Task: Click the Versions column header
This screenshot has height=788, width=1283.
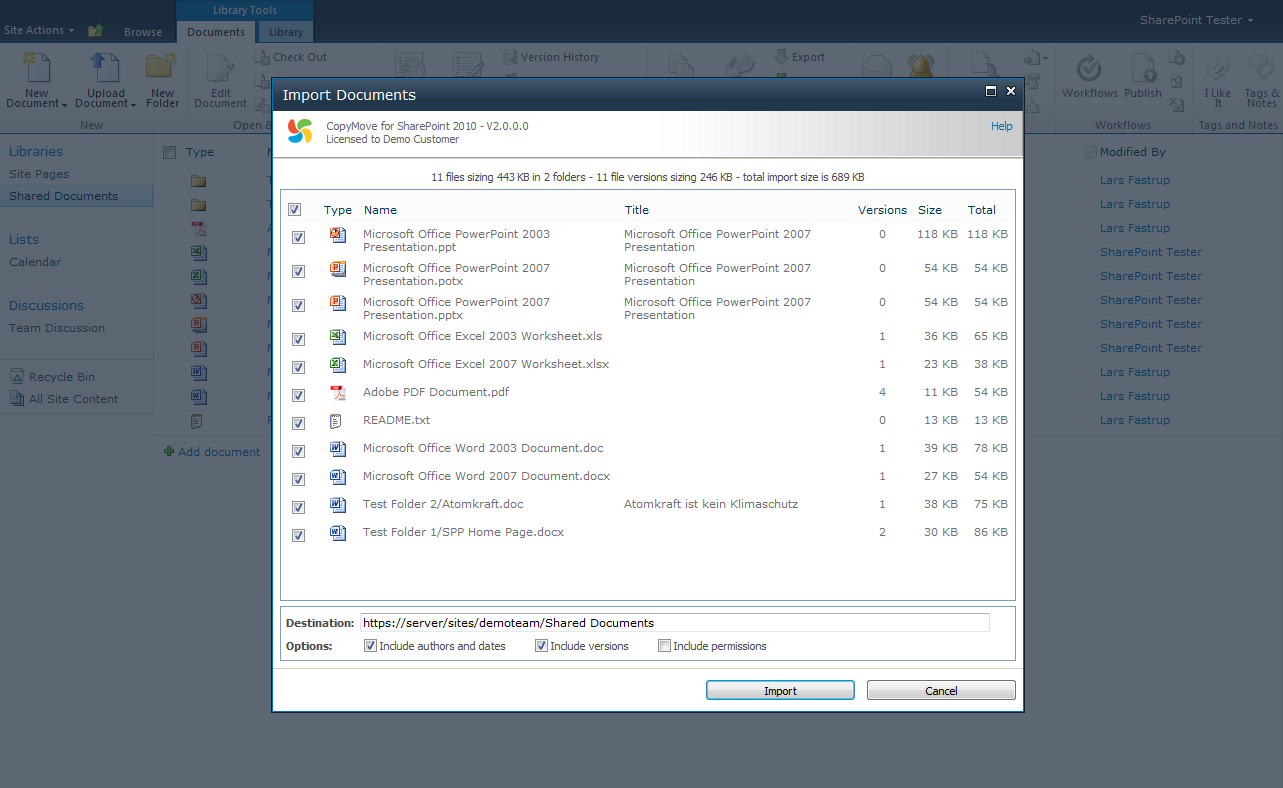Action: tap(882, 210)
